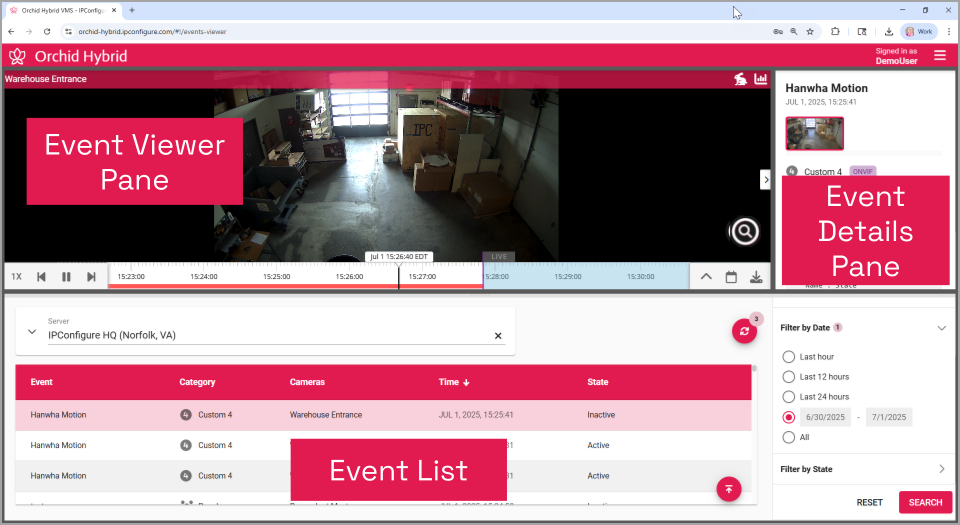Skip to next frame in the player
The image size is (960, 525).
91,277
